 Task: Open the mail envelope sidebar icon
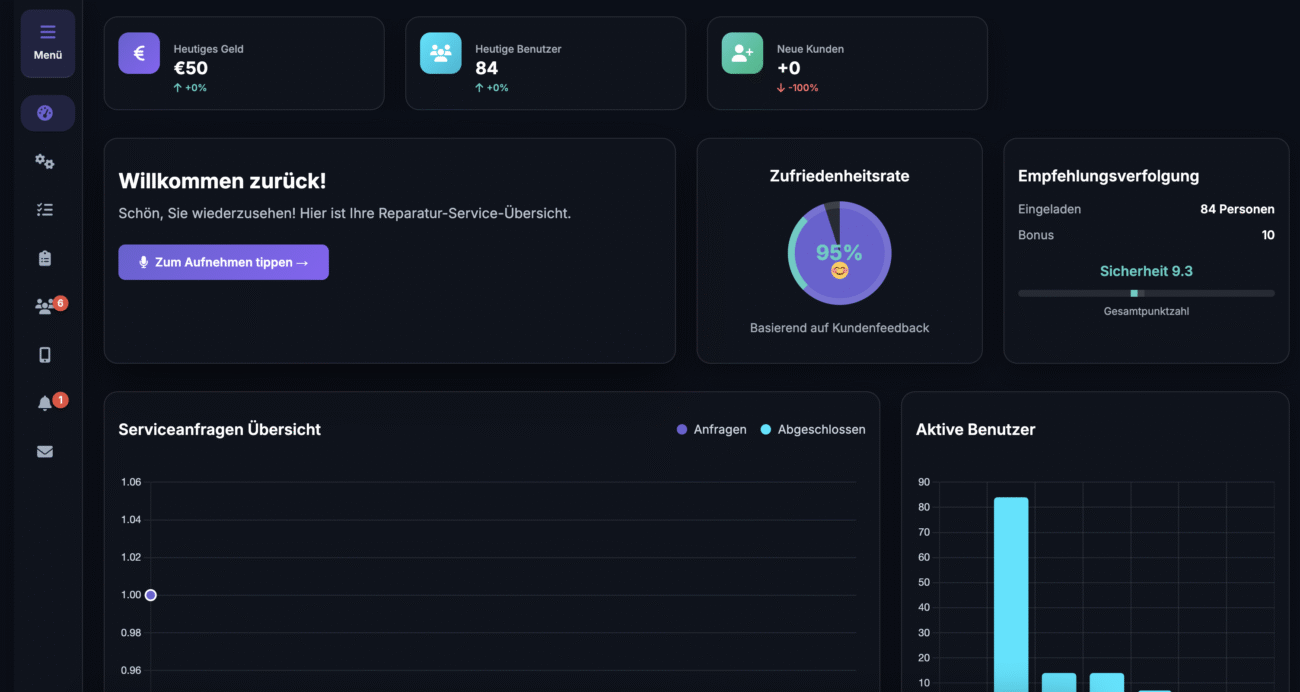click(45, 451)
